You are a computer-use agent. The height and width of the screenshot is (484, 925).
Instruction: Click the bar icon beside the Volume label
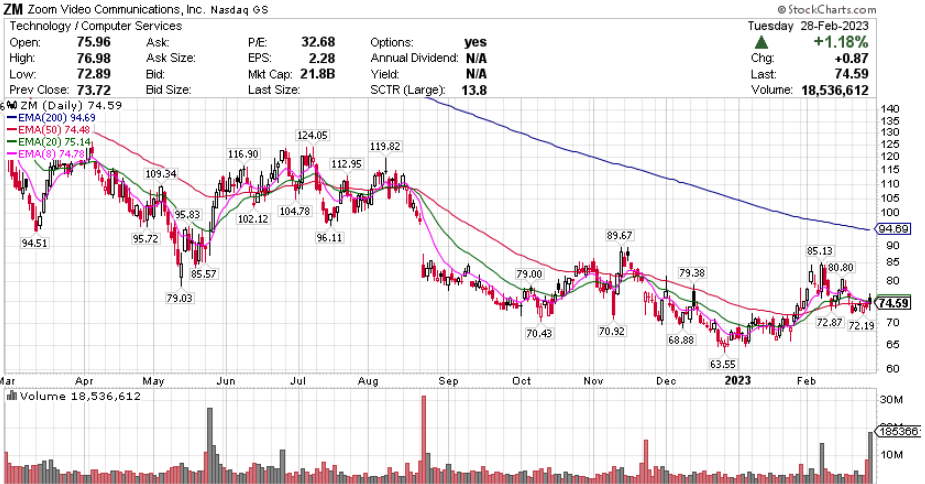[x=12, y=396]
